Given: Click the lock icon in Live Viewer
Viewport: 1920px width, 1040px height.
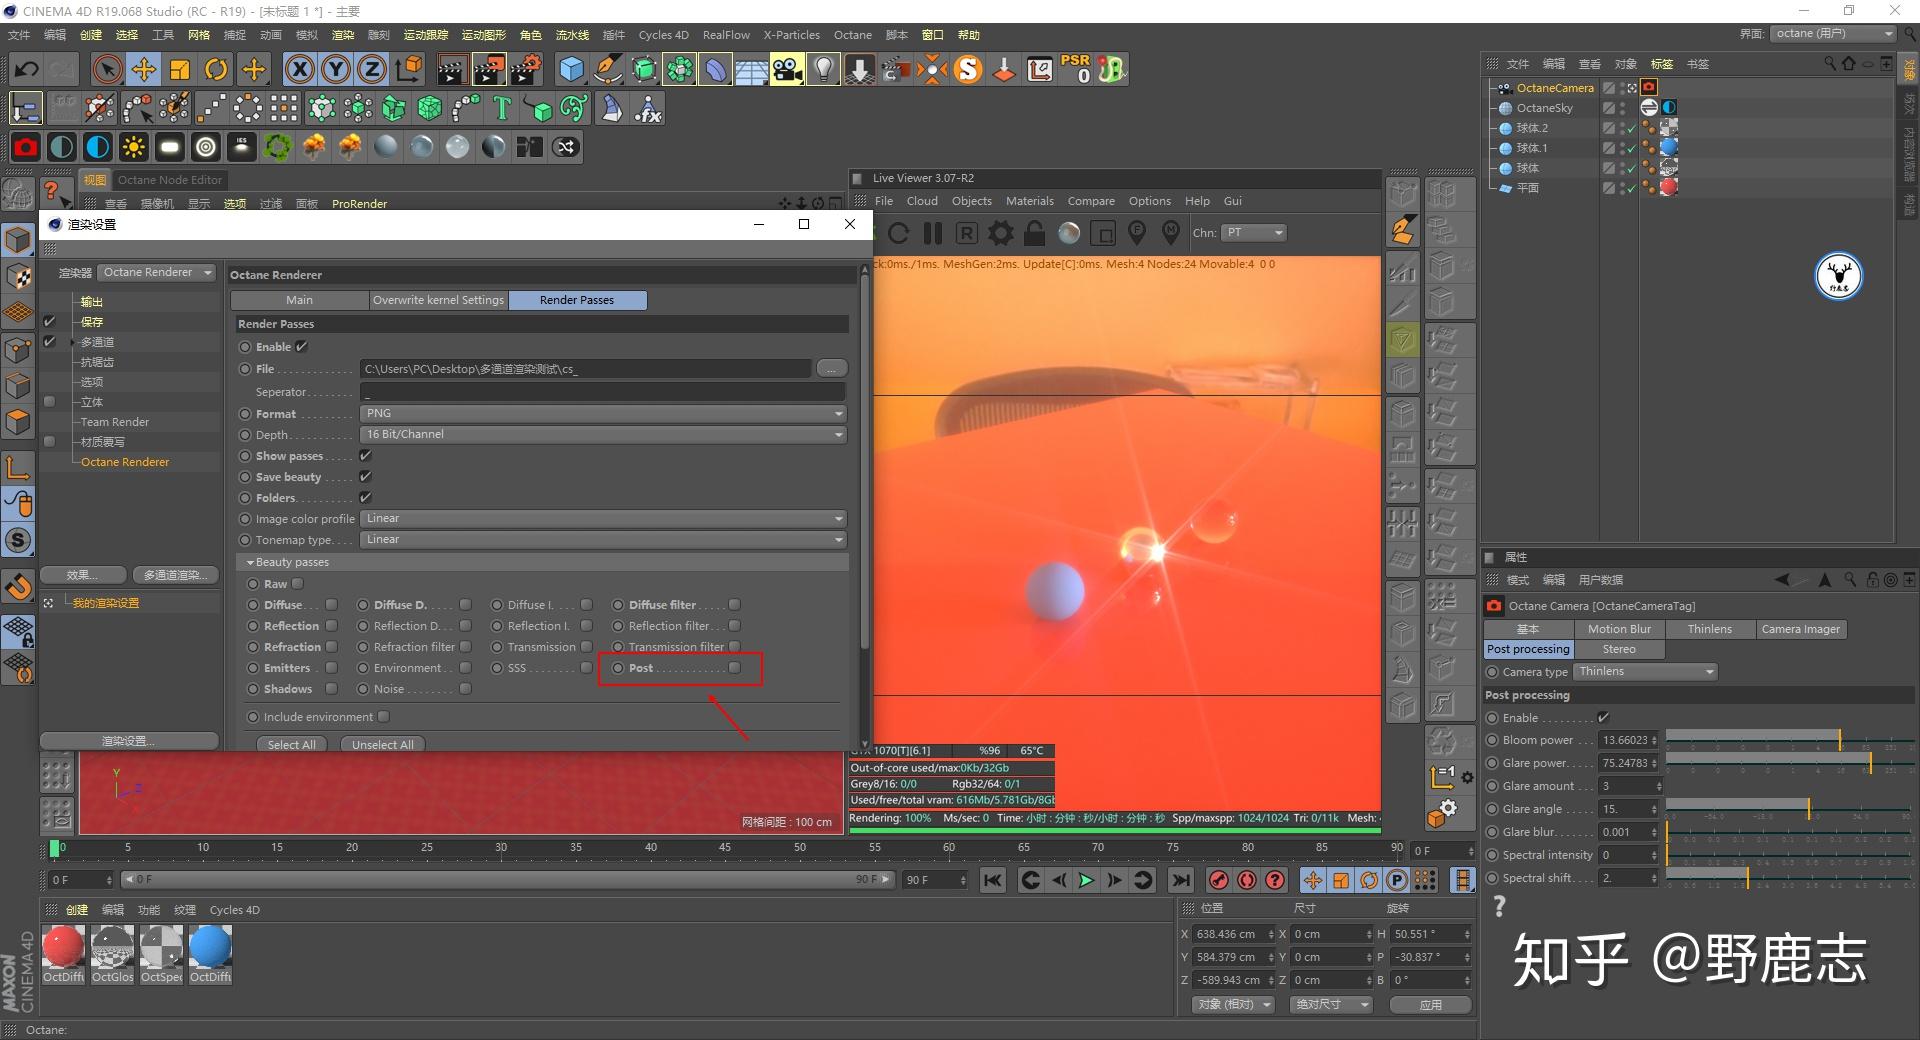Looking at the screenshot, I should 1035,233.
